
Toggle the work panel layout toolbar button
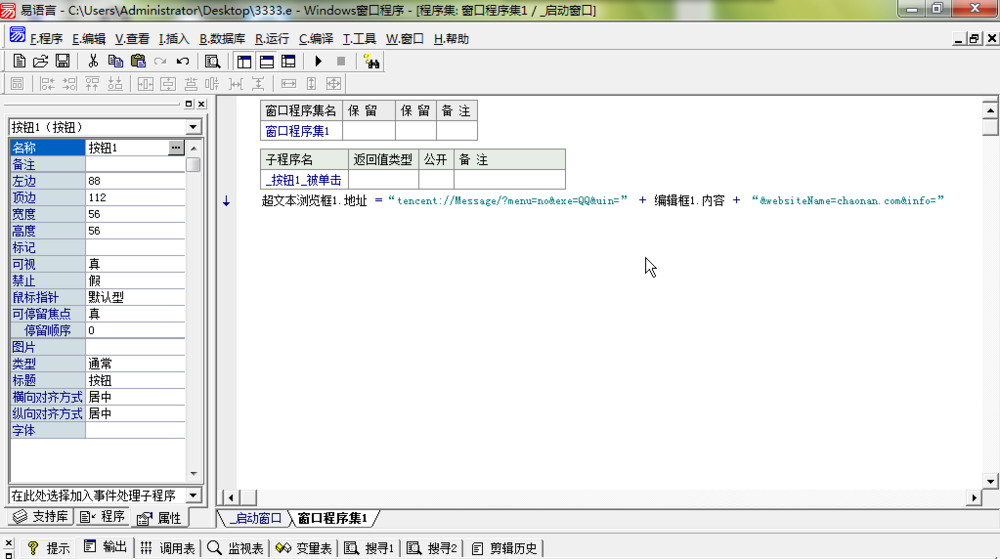pyautogui.click(x=245, y=61)
